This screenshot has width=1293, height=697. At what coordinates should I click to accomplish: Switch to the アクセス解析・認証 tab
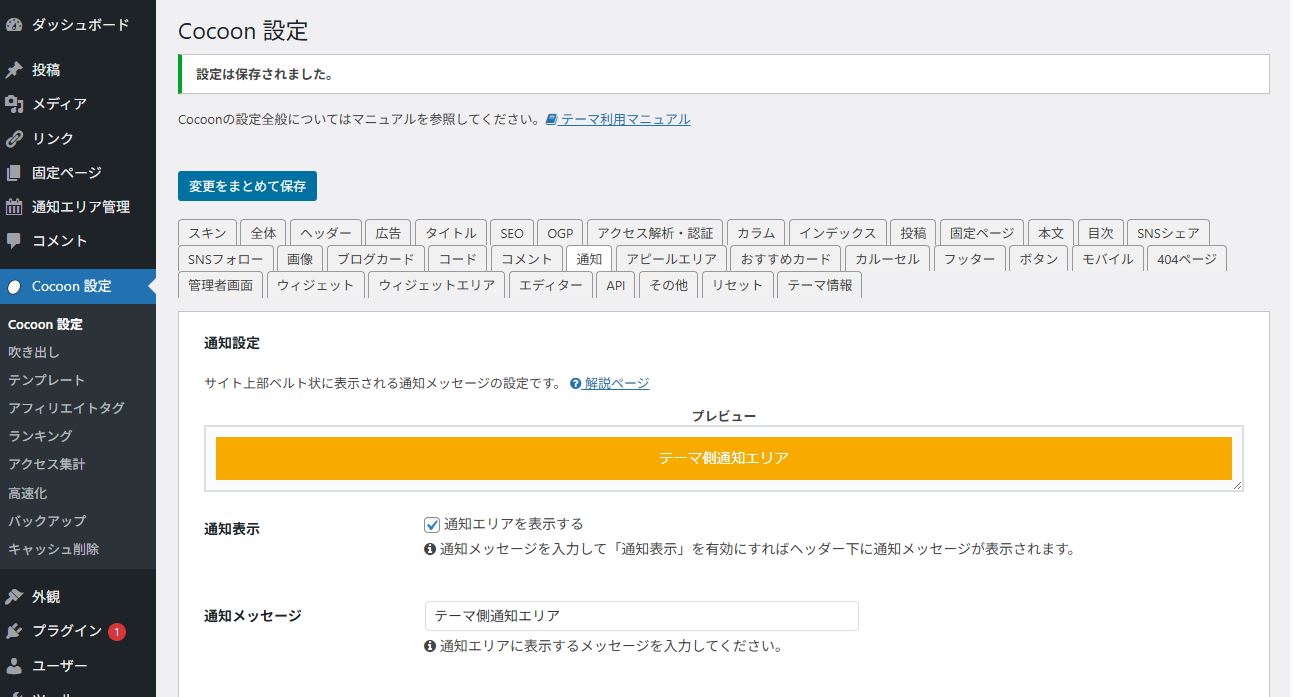coord(655,233)
